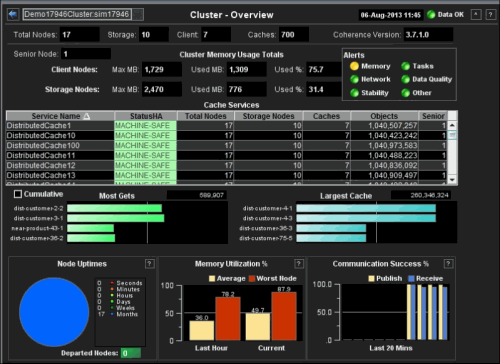Click the Departed Nodes value field

point(131,353)
